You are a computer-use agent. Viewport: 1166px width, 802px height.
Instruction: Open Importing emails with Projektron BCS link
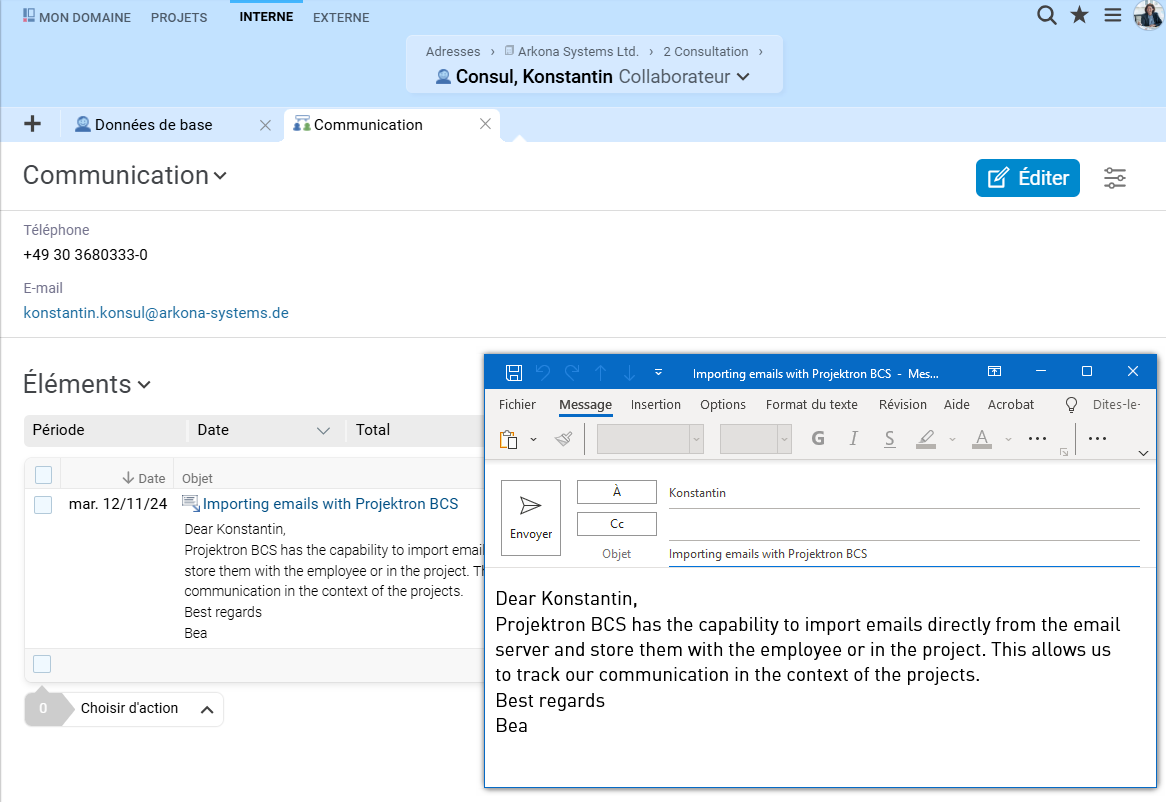(x=330, y=503)
